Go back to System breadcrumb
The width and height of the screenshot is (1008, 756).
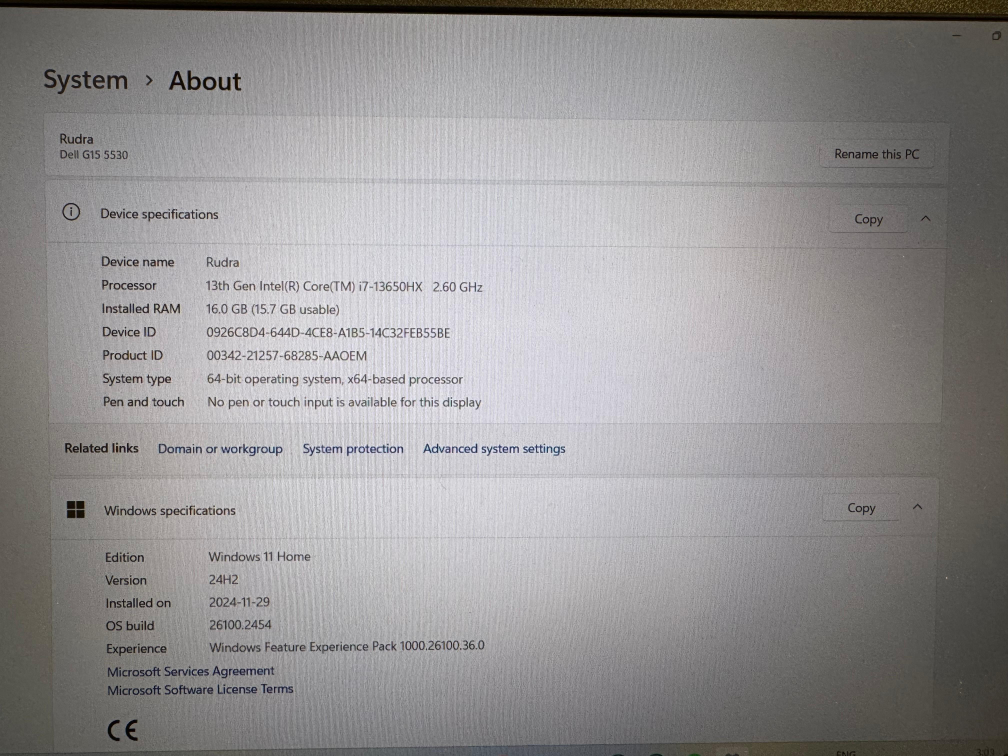86,80
